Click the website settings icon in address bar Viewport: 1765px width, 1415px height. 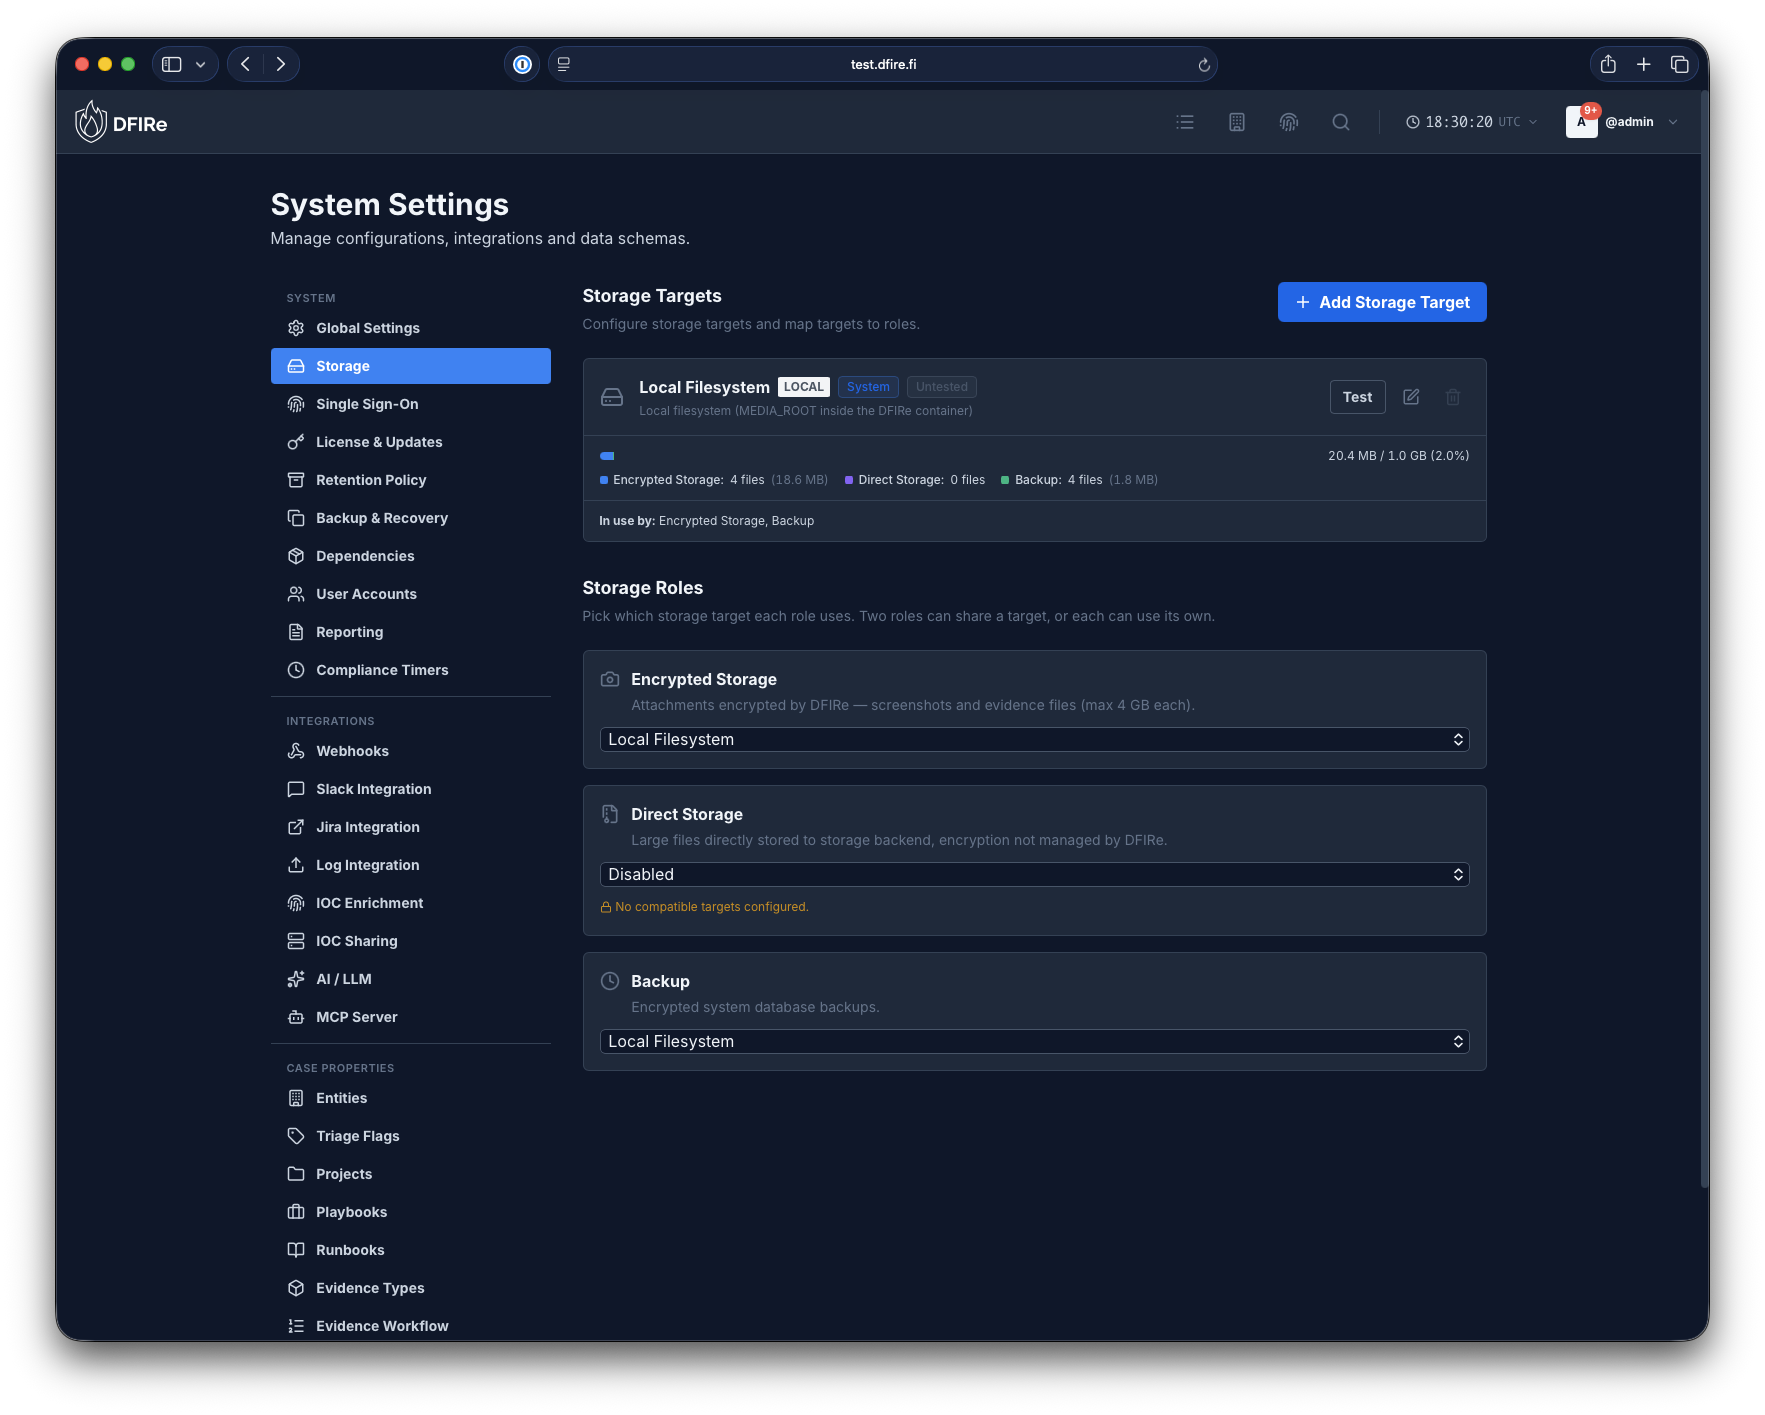(564, 64)
